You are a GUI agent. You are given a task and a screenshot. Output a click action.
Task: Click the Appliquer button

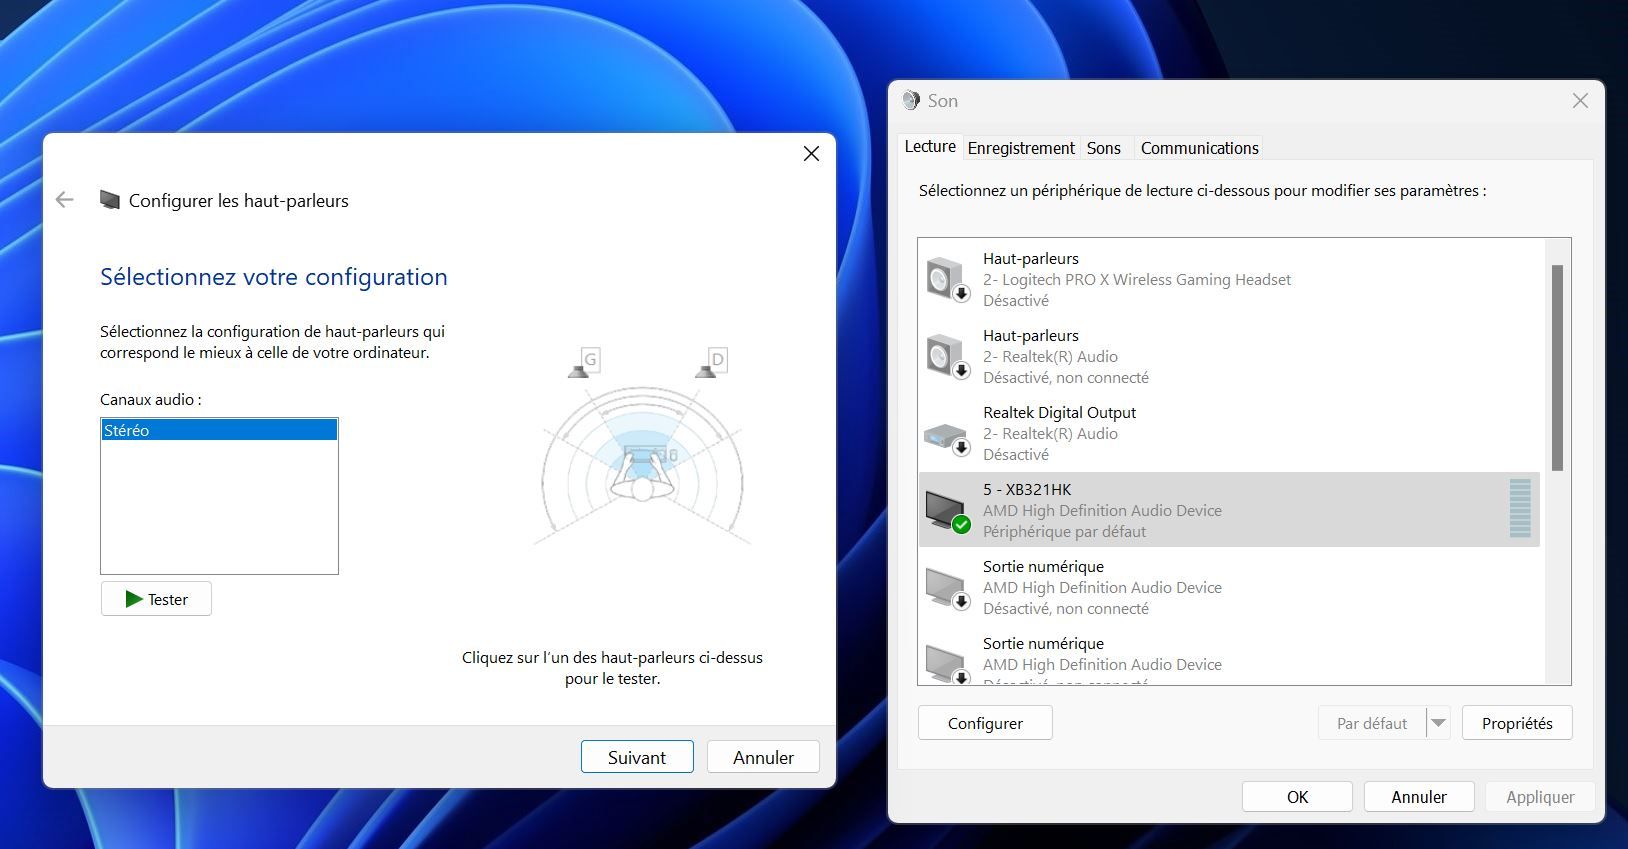(x=1540, y=797)
